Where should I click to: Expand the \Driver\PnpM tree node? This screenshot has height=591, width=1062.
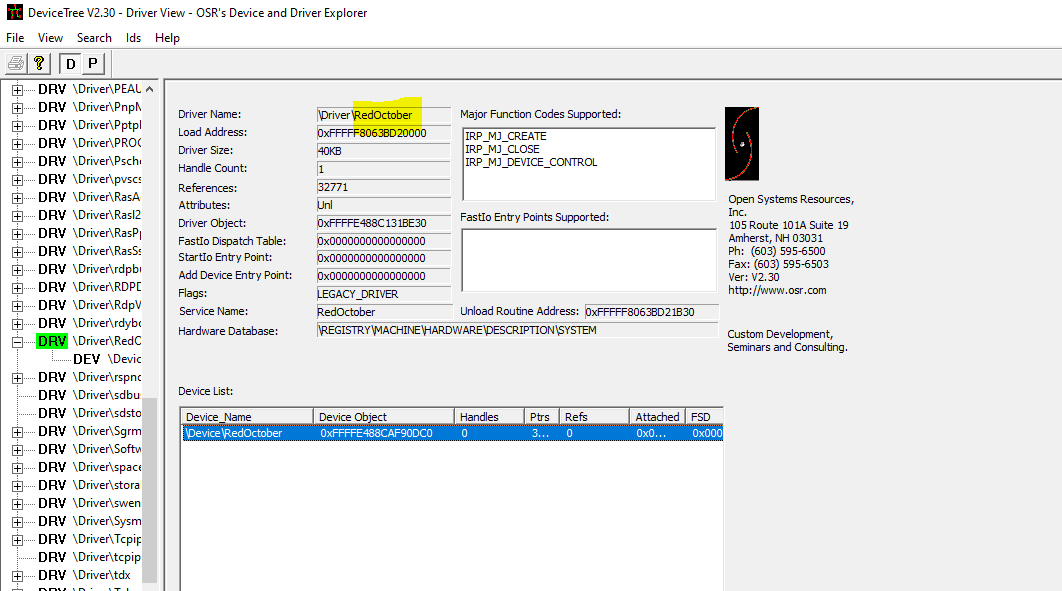(18, 108)
